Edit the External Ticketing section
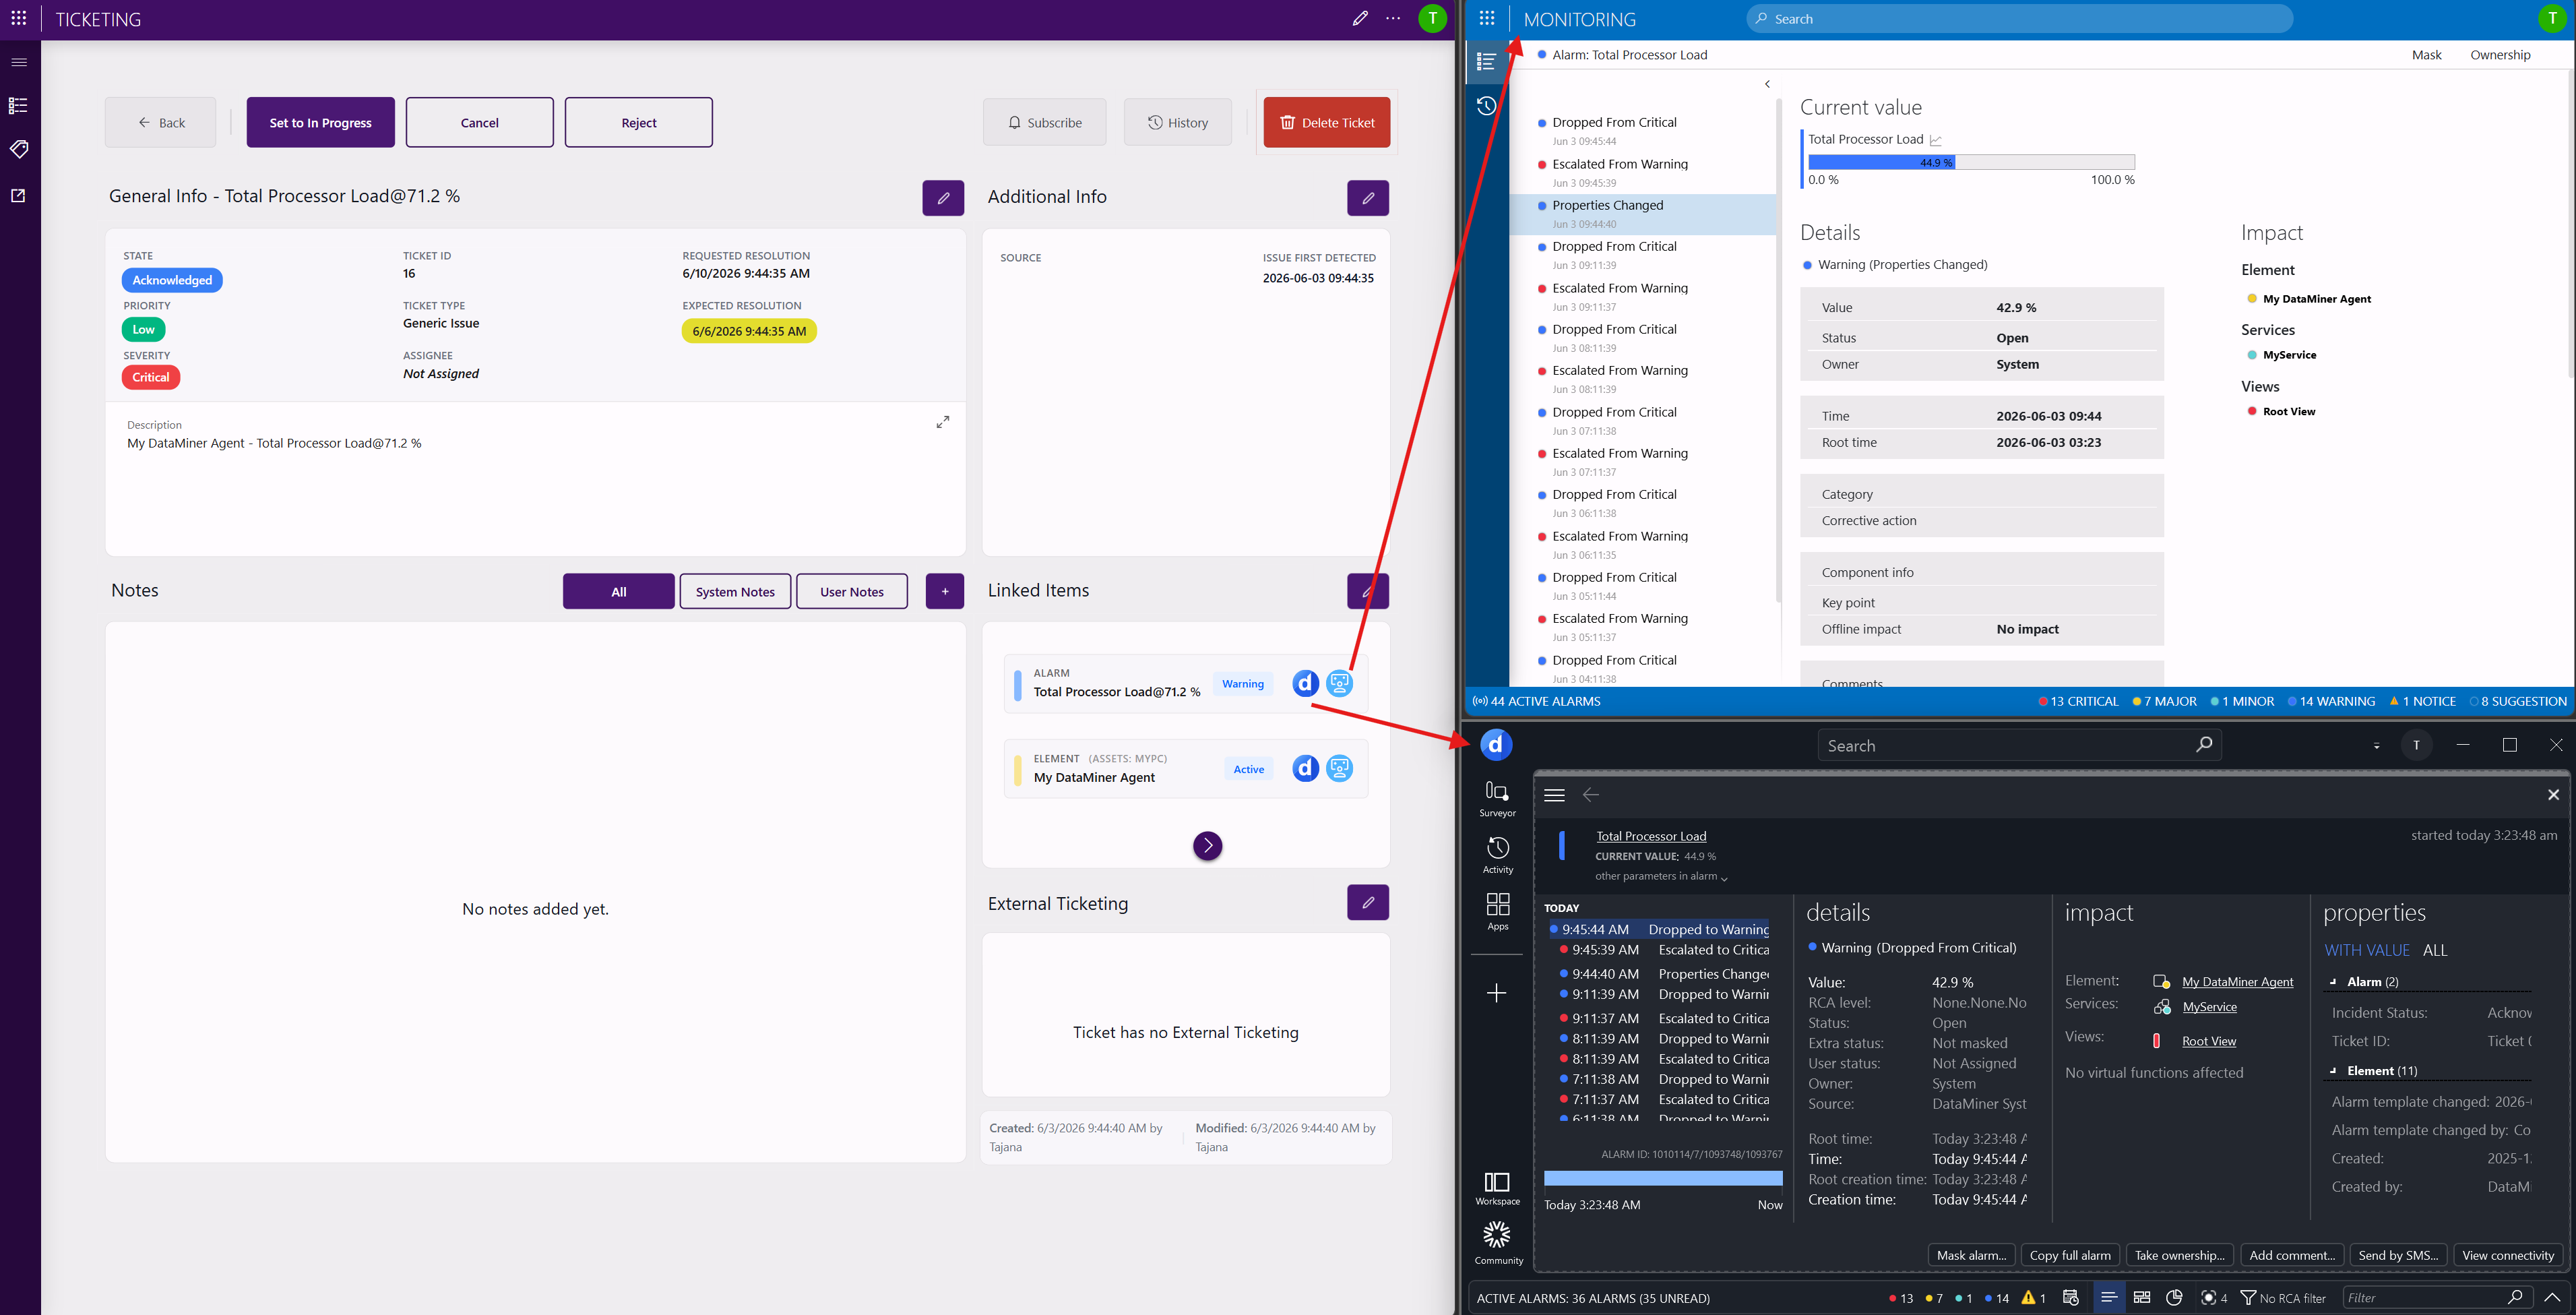This screenshot has width=2576, height=1315. (1368, 902)
